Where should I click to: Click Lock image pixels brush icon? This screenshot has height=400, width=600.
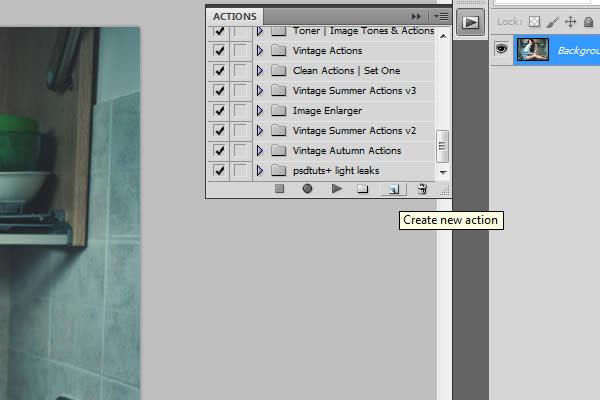(553, 21)
